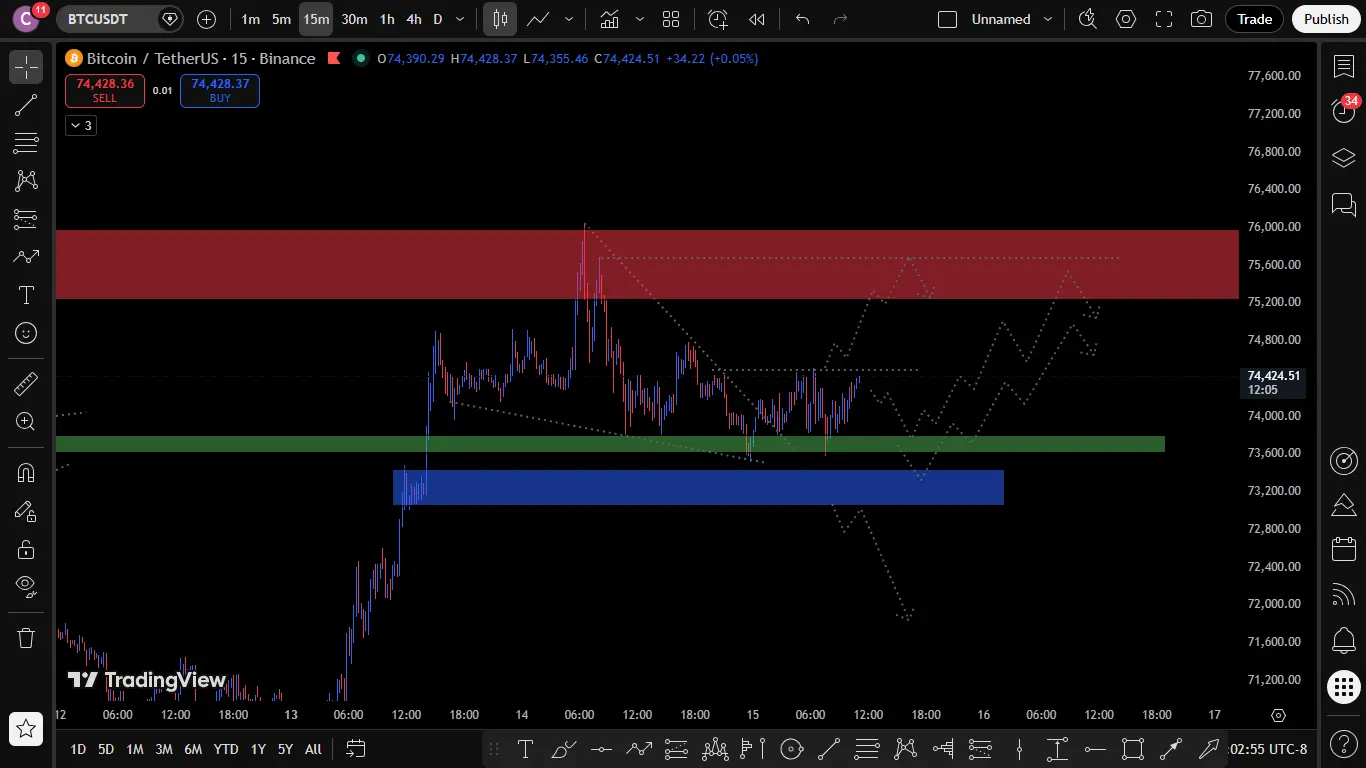Remove drawings with the trash icon
The height and width of the screenshot is (768, 1366).
(x=26, y=637)
